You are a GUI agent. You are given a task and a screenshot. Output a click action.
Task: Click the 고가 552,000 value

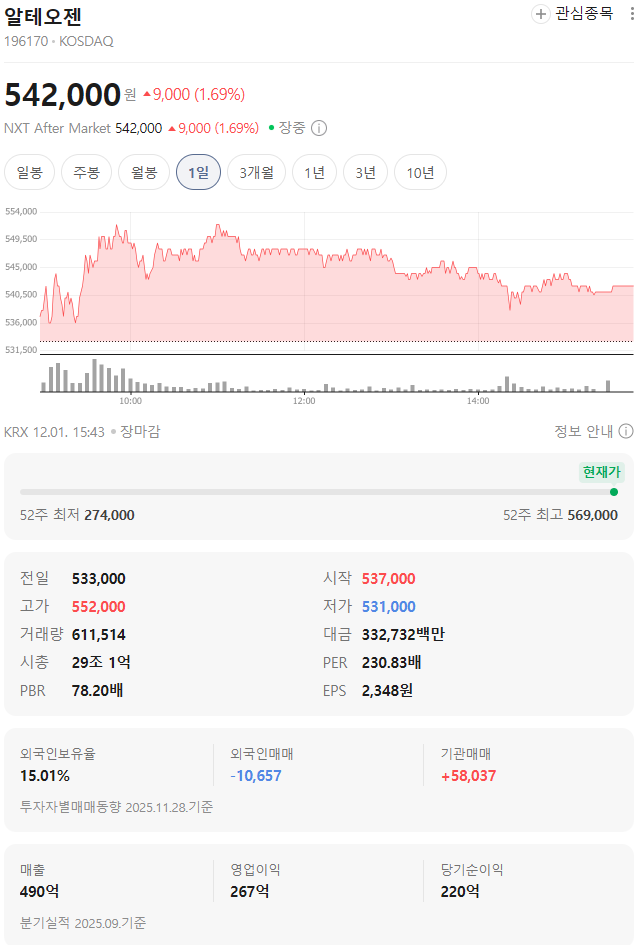click(99, 606)
